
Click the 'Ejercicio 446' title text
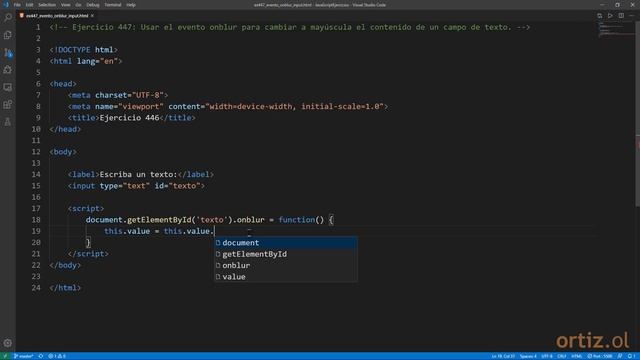coord(129,118)
